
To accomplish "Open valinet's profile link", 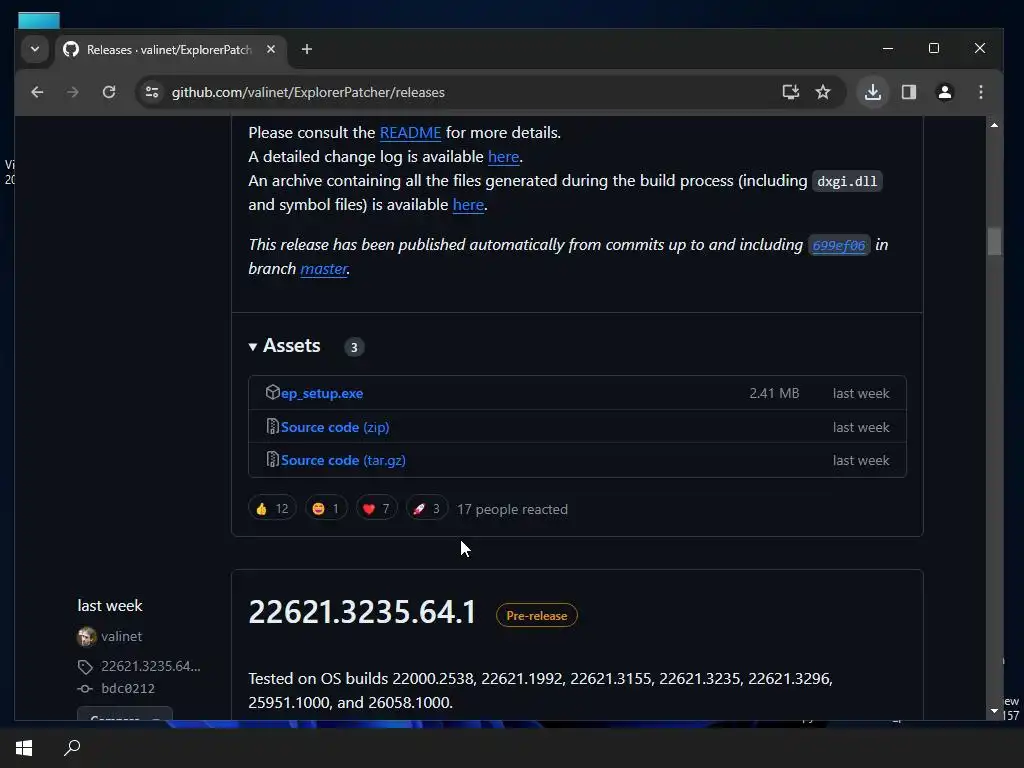I will [121, 636].
